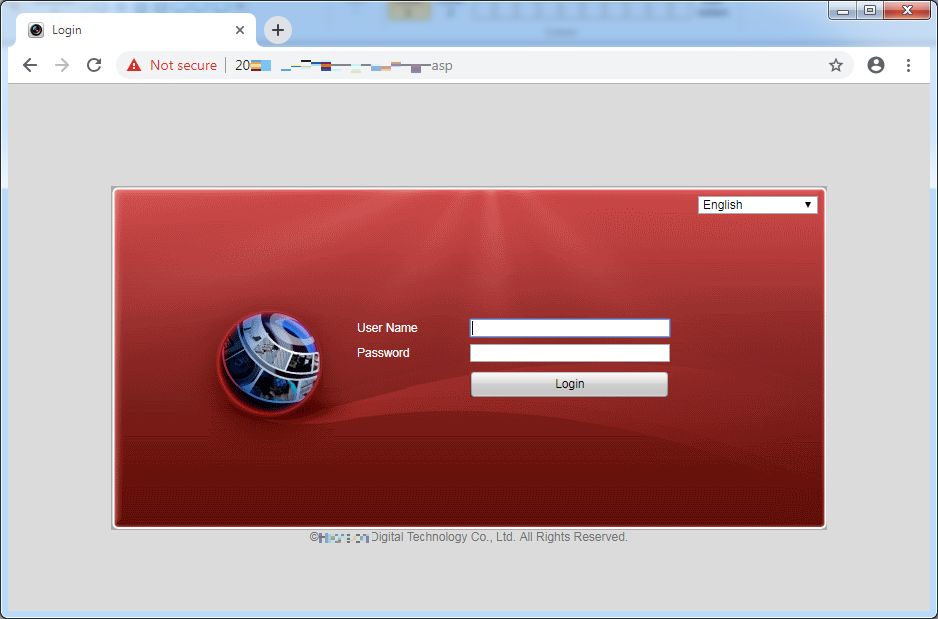Click the Password label
The height and width of the screenshot is (619, 938).
[383, 353]
